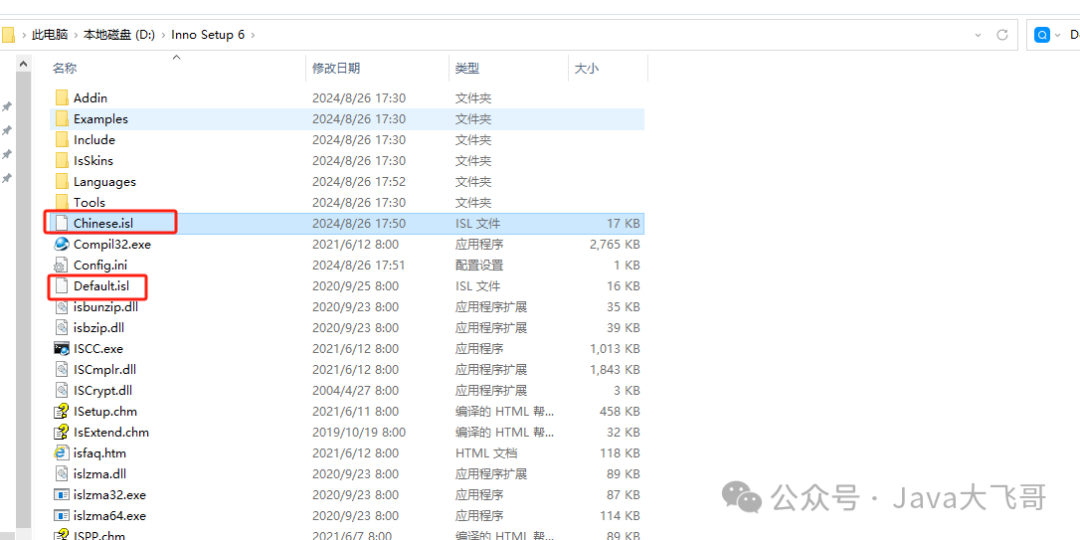Screen dimensions: 1080x540
Task: Select the file name Compil32.exe
Action: 112,244
